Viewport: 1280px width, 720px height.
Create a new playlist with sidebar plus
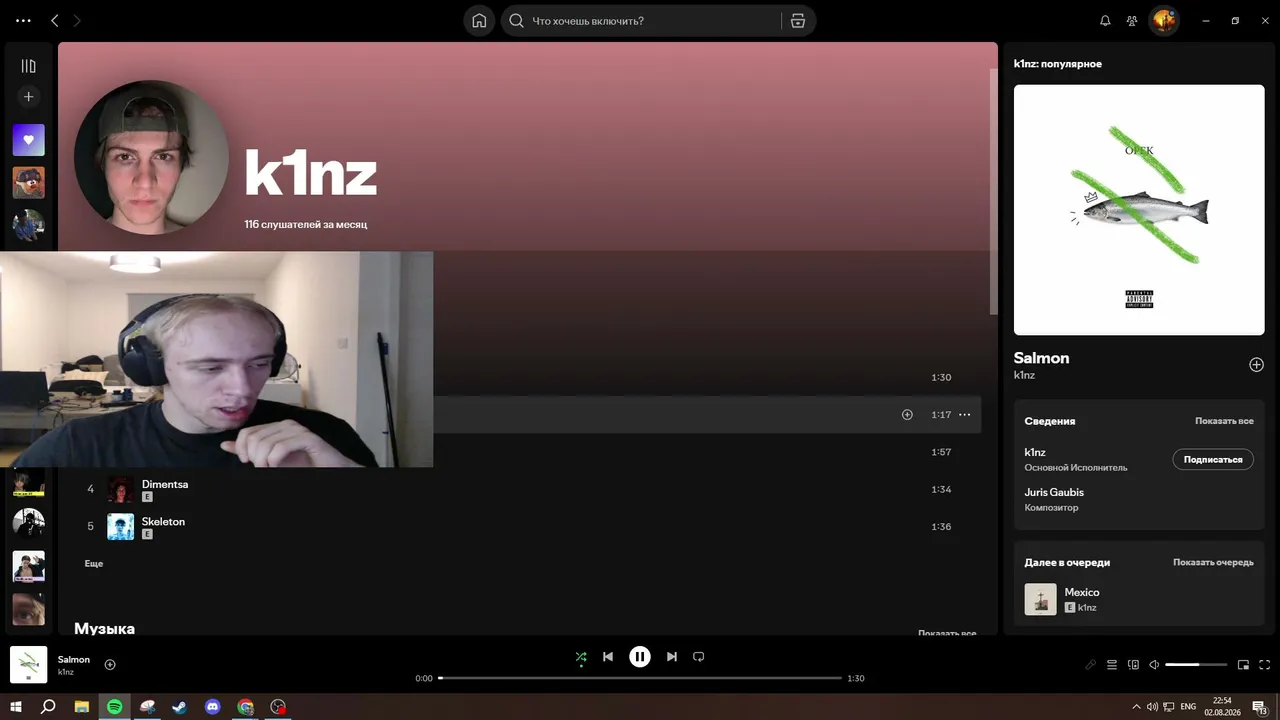28,97
